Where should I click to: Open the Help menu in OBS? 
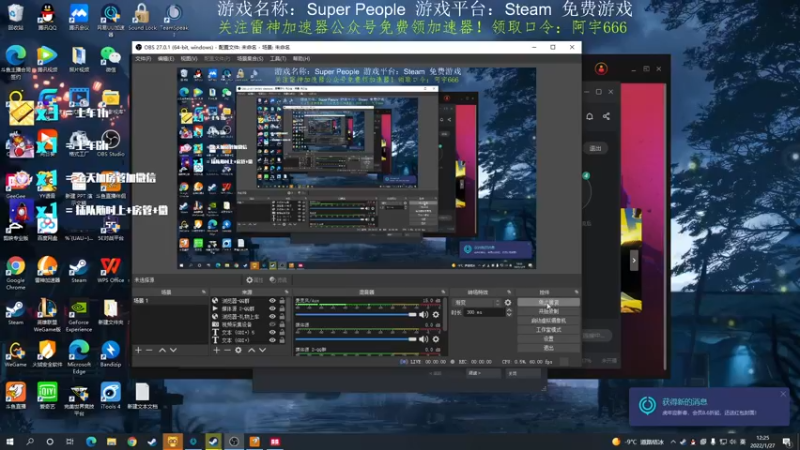[301, 59]
